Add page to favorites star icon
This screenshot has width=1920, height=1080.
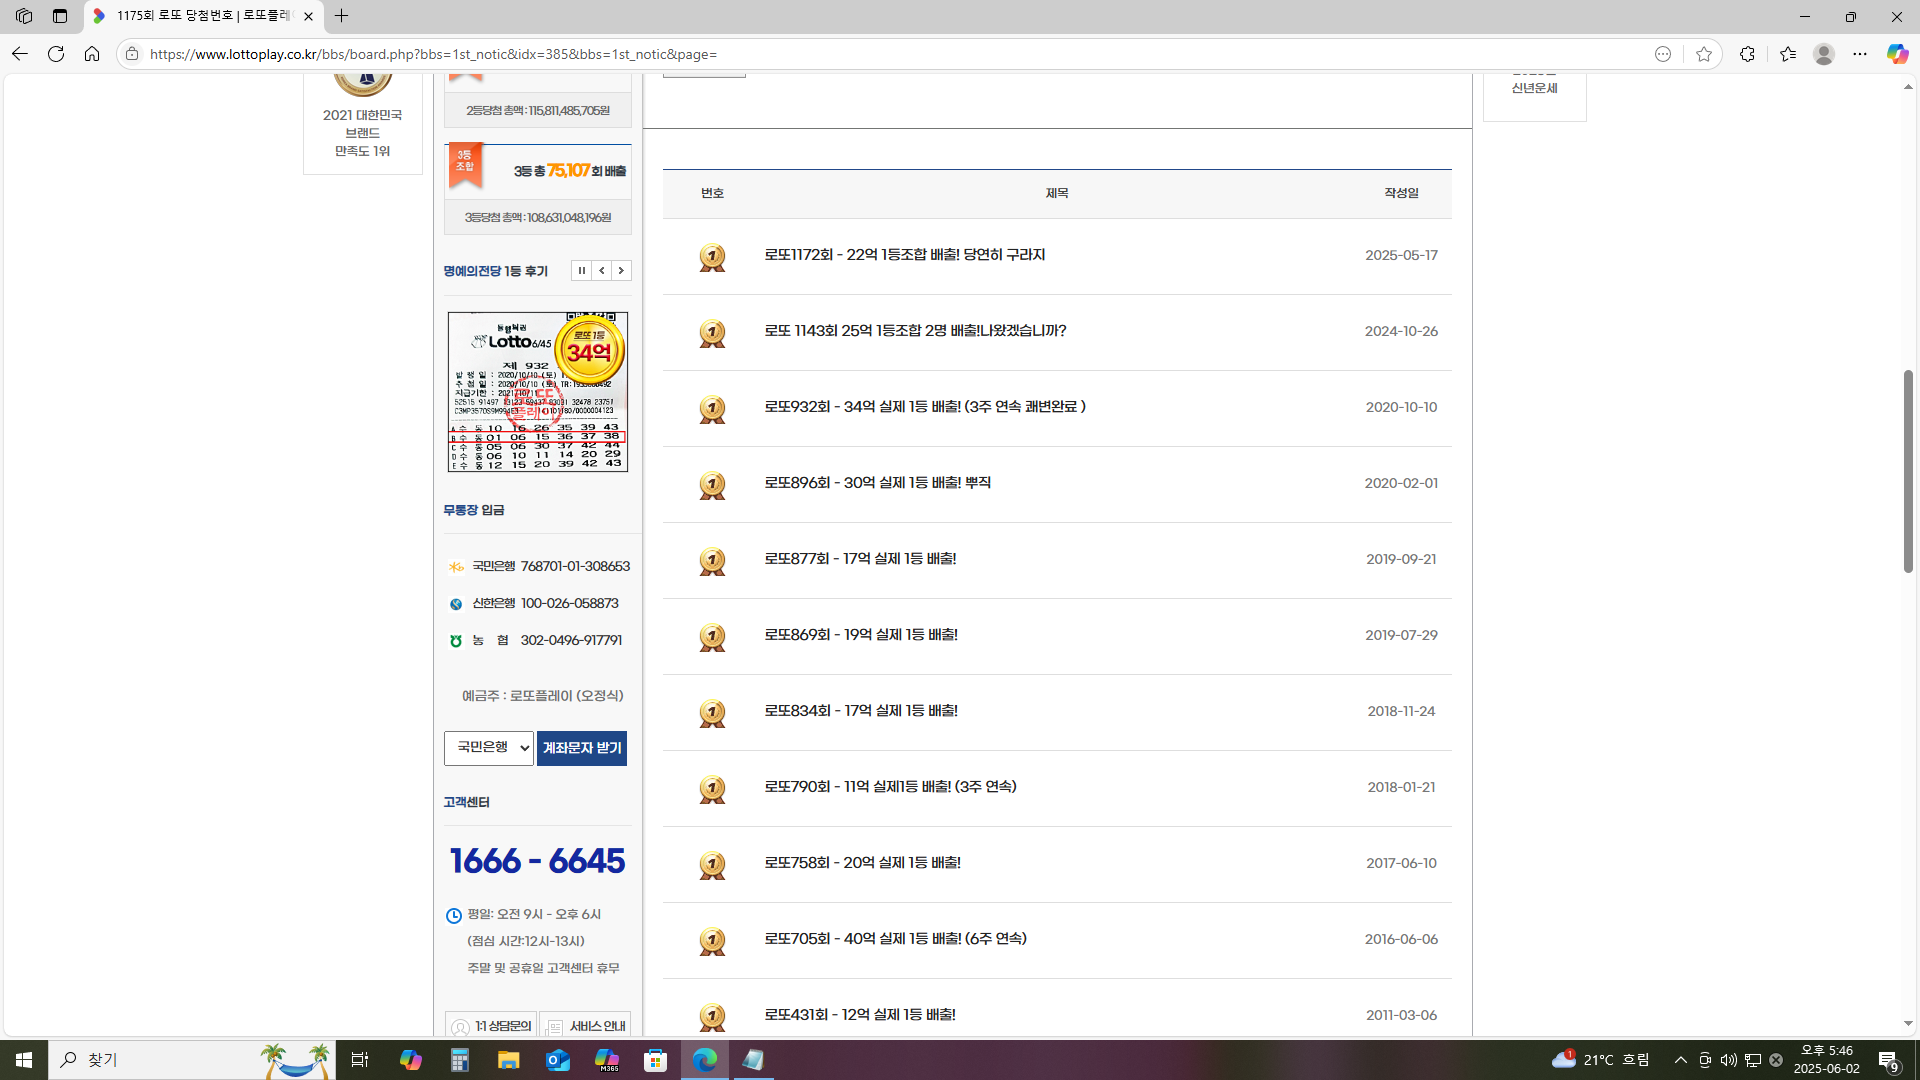(1704, 54)
